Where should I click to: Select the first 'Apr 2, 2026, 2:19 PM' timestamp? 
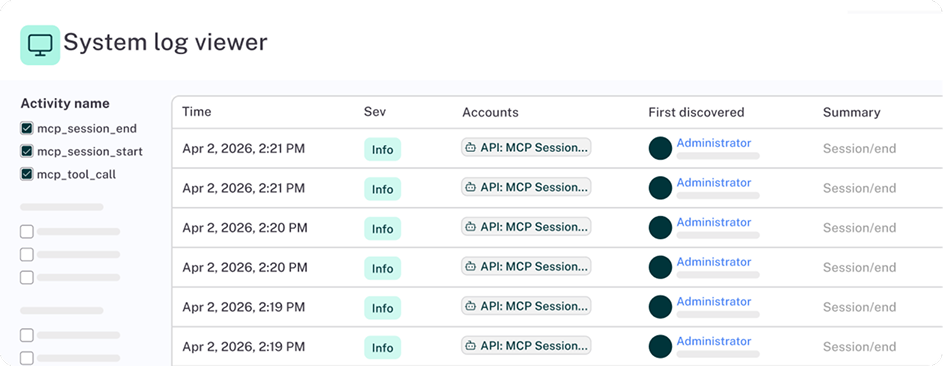point(244,307)
